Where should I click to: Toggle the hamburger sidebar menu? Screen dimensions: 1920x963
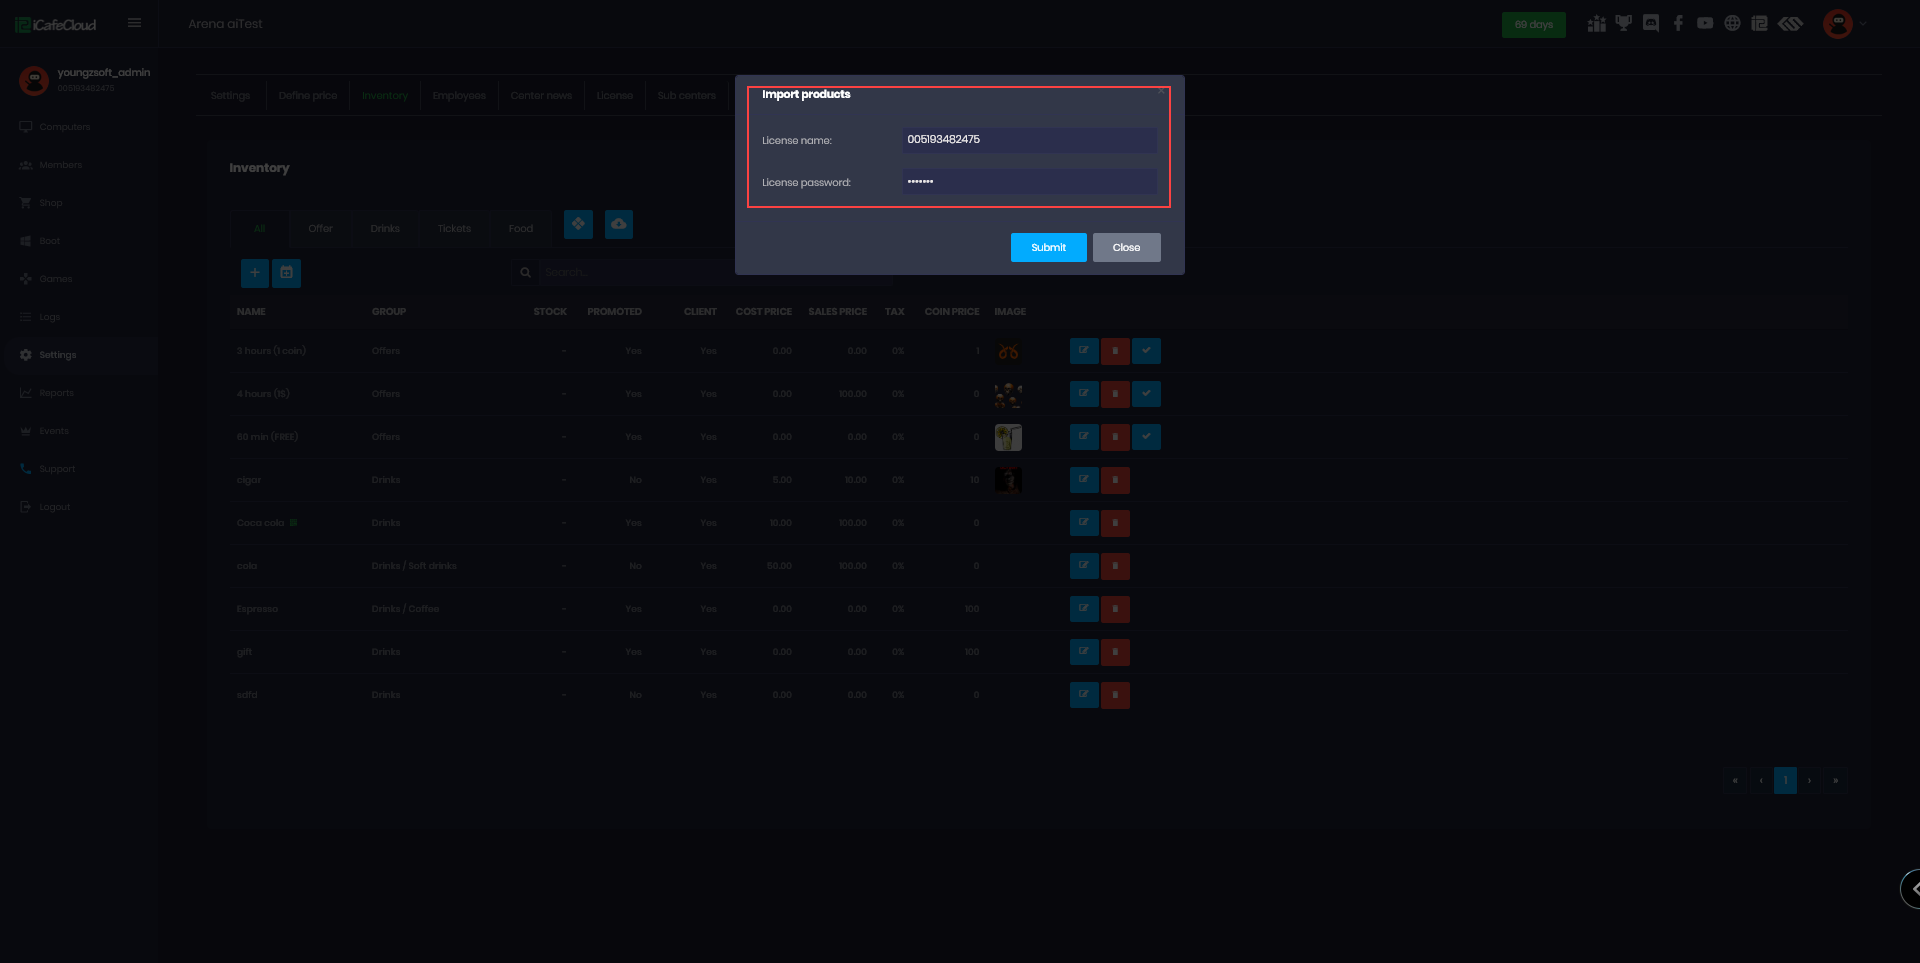134,23
